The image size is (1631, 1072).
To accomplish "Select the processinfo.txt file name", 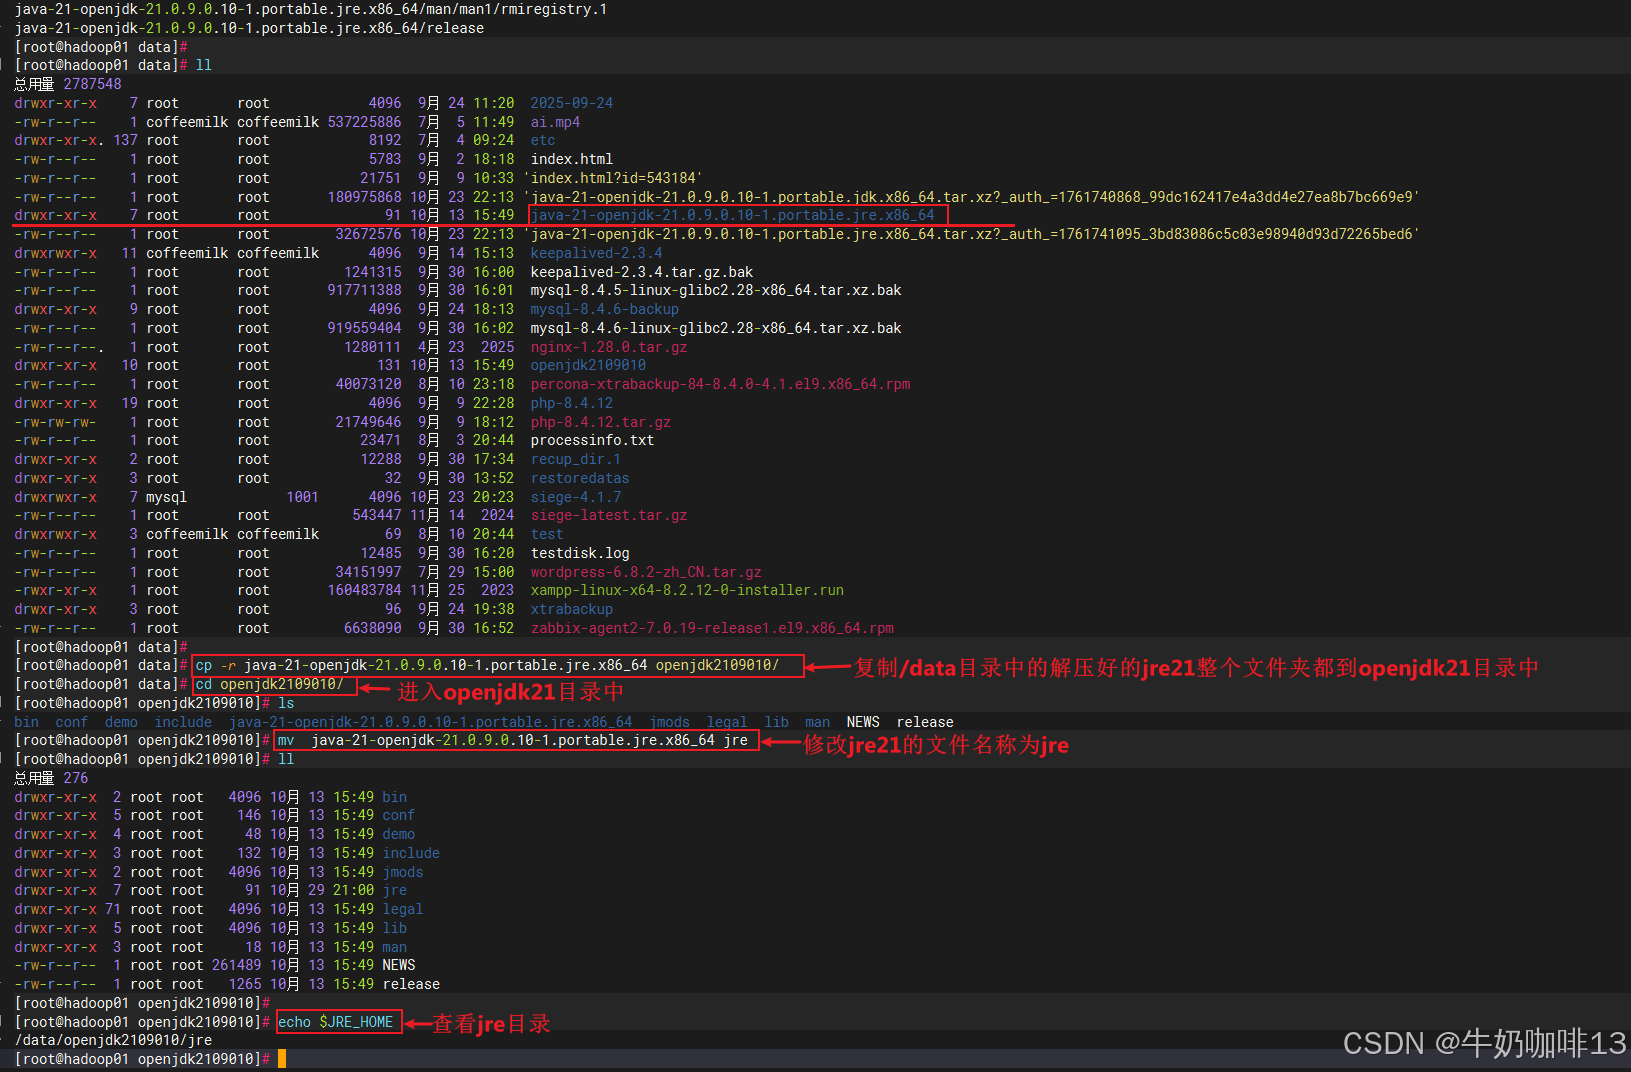I will (x=592, y=440).
